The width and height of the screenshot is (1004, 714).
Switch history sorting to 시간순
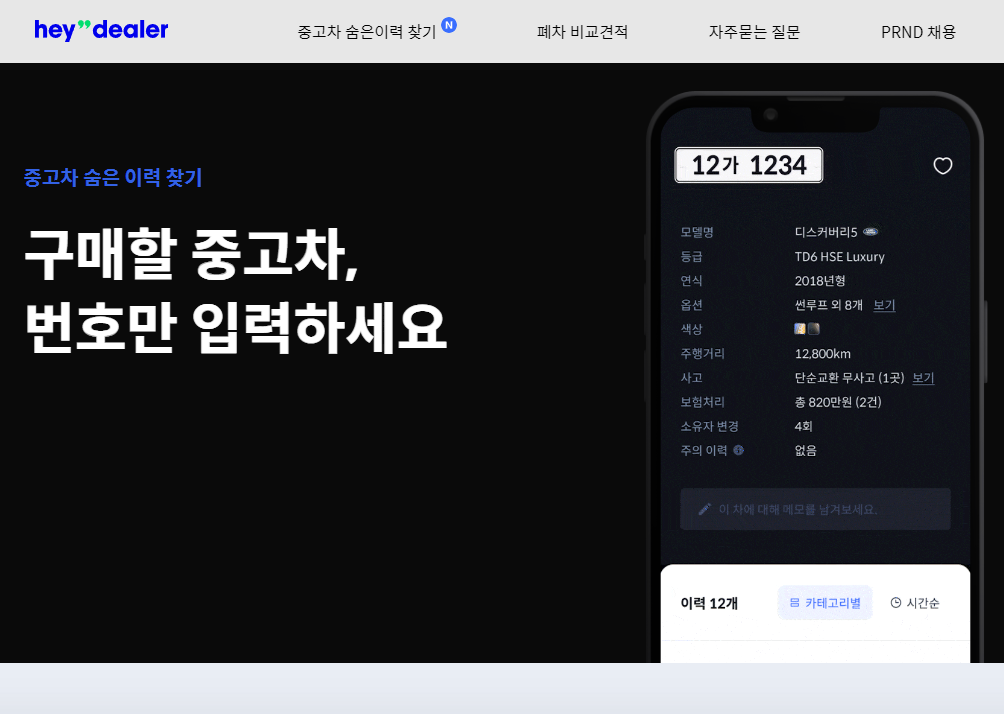(x=921, y=602)
